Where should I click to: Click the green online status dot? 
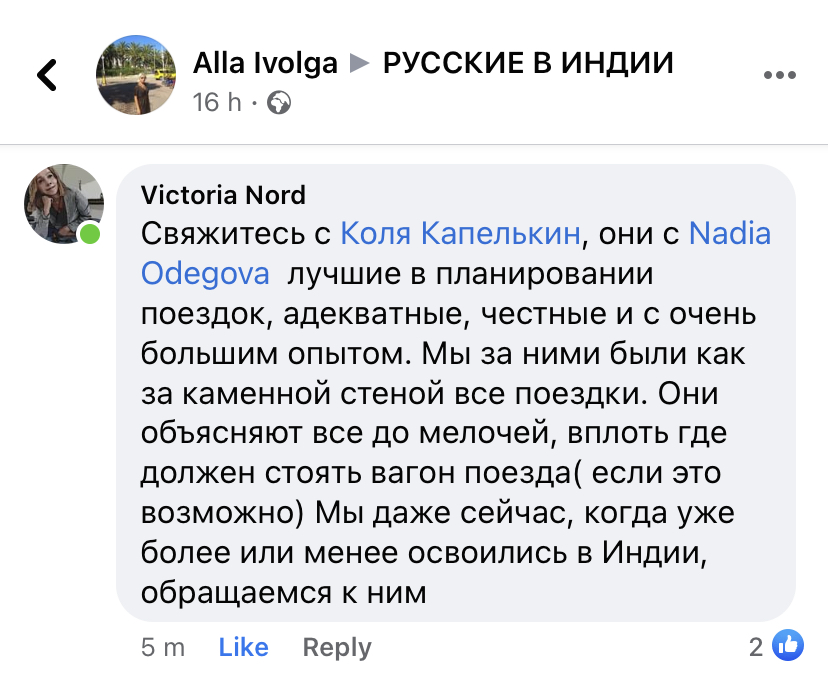pos(91,234)
